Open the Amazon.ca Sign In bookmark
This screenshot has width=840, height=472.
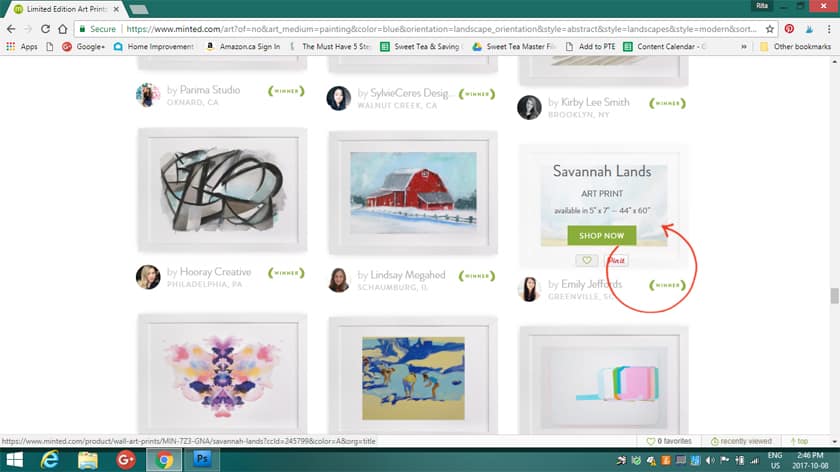[243, 47]
